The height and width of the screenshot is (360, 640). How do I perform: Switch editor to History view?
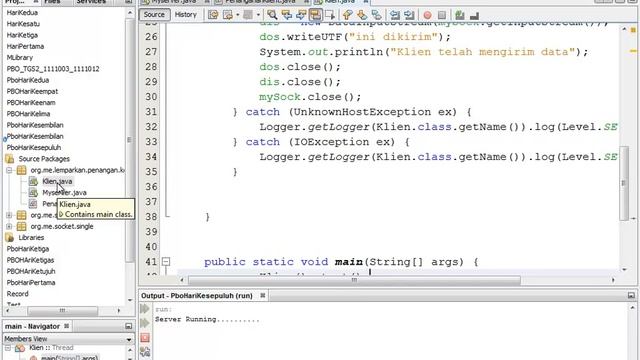(185, 14)
